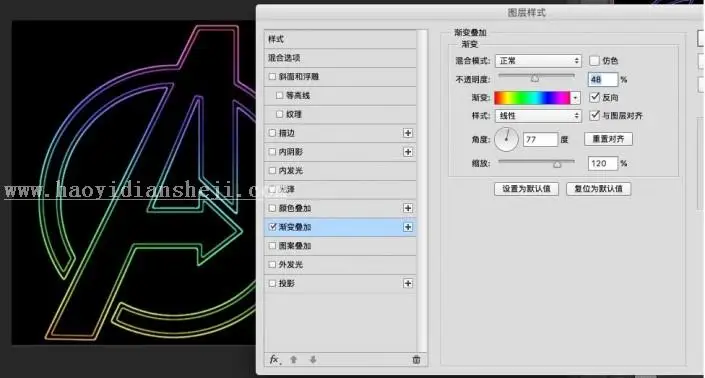Viewport: 705px width, 378px height.
Task: Click the rainbow gradient swatch
Action: click(x=532, y=98)
